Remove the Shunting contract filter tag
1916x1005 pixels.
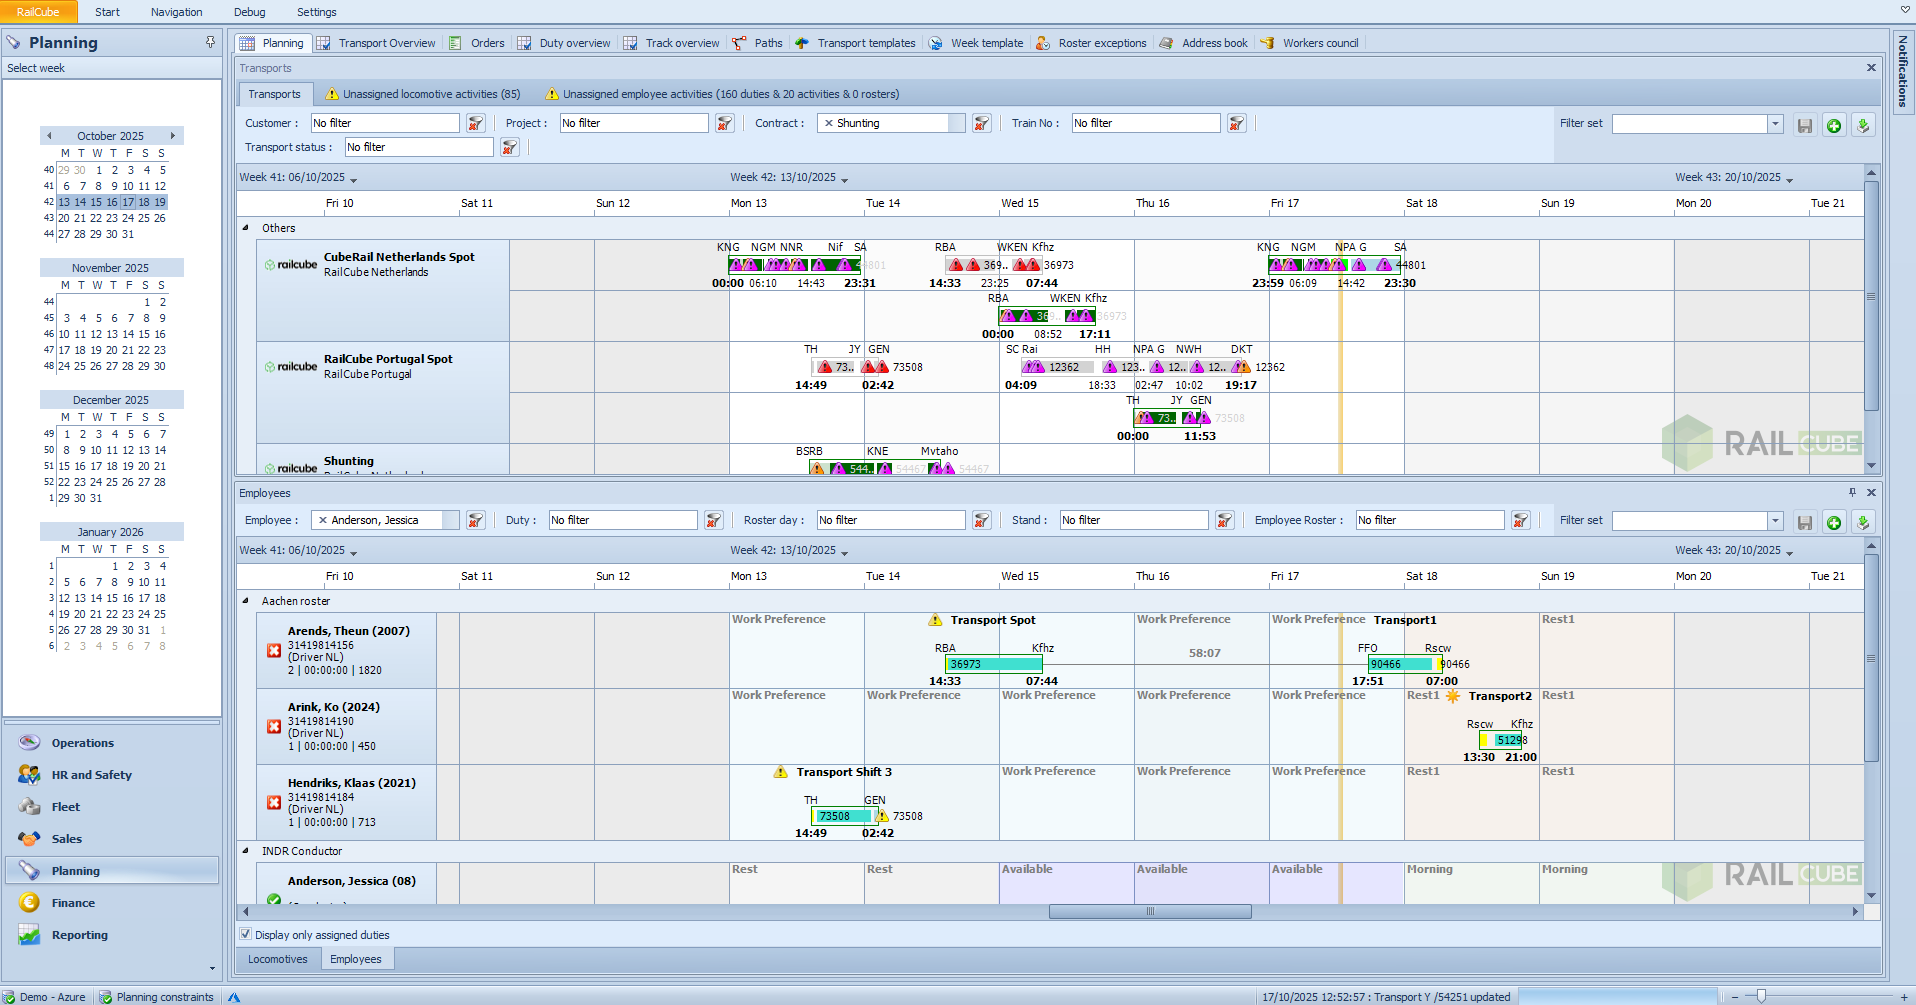coord(828,123)
